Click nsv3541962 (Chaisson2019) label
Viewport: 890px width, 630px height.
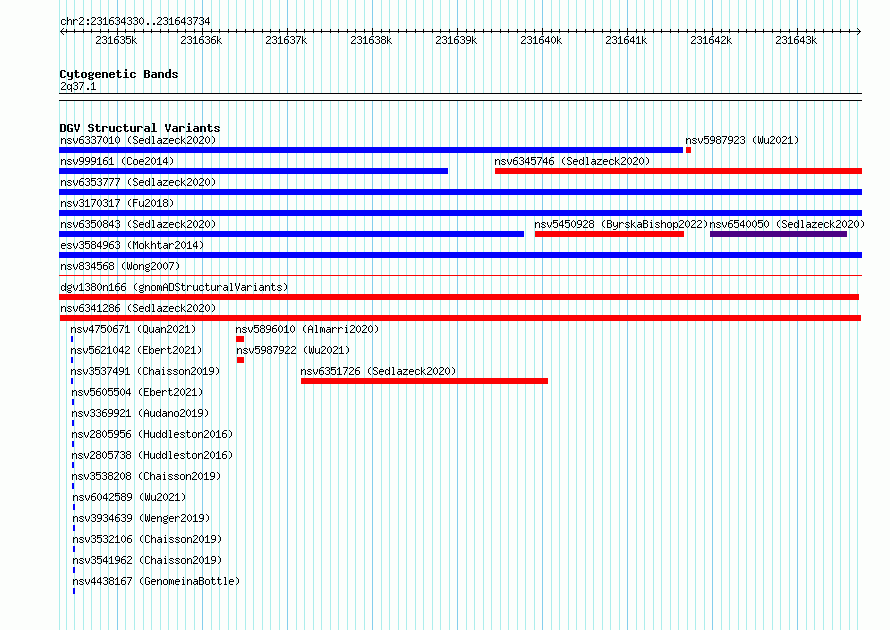pyautogui.click(x=146, y=560)
